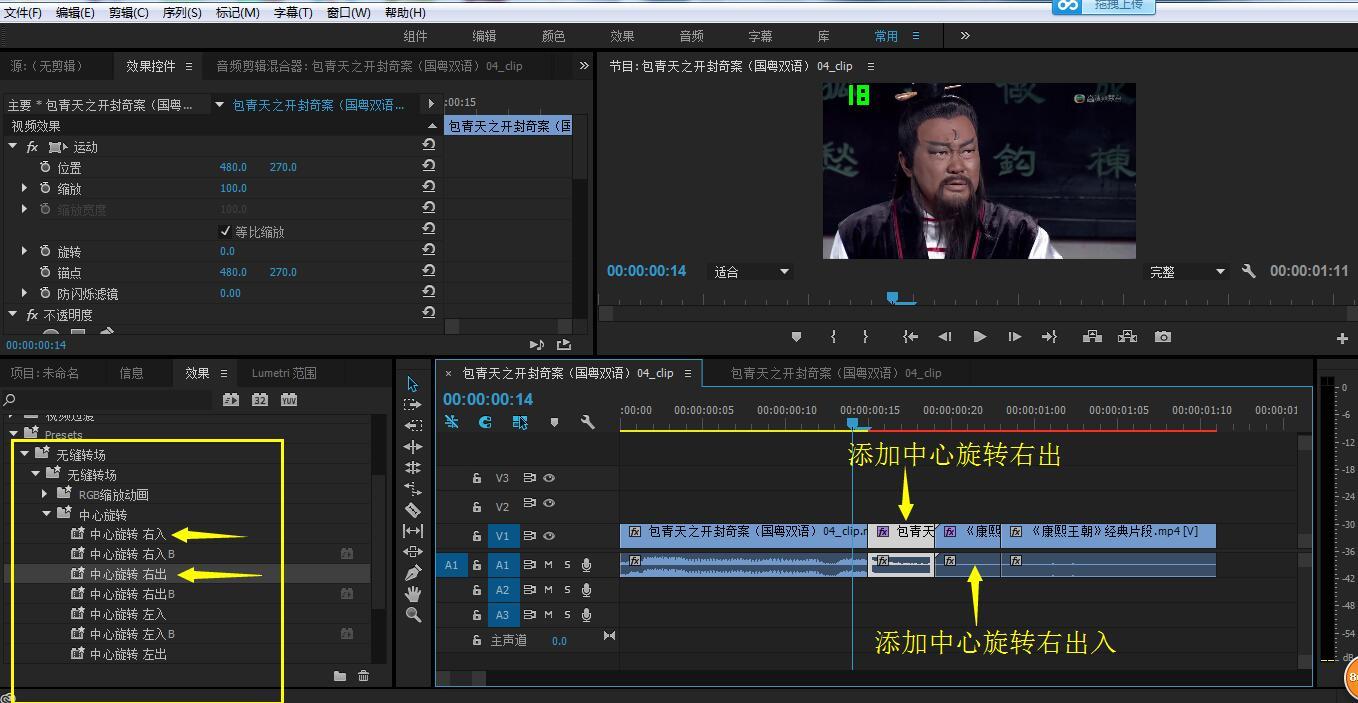Click the new custom bin folder icon

pos(340,676)
